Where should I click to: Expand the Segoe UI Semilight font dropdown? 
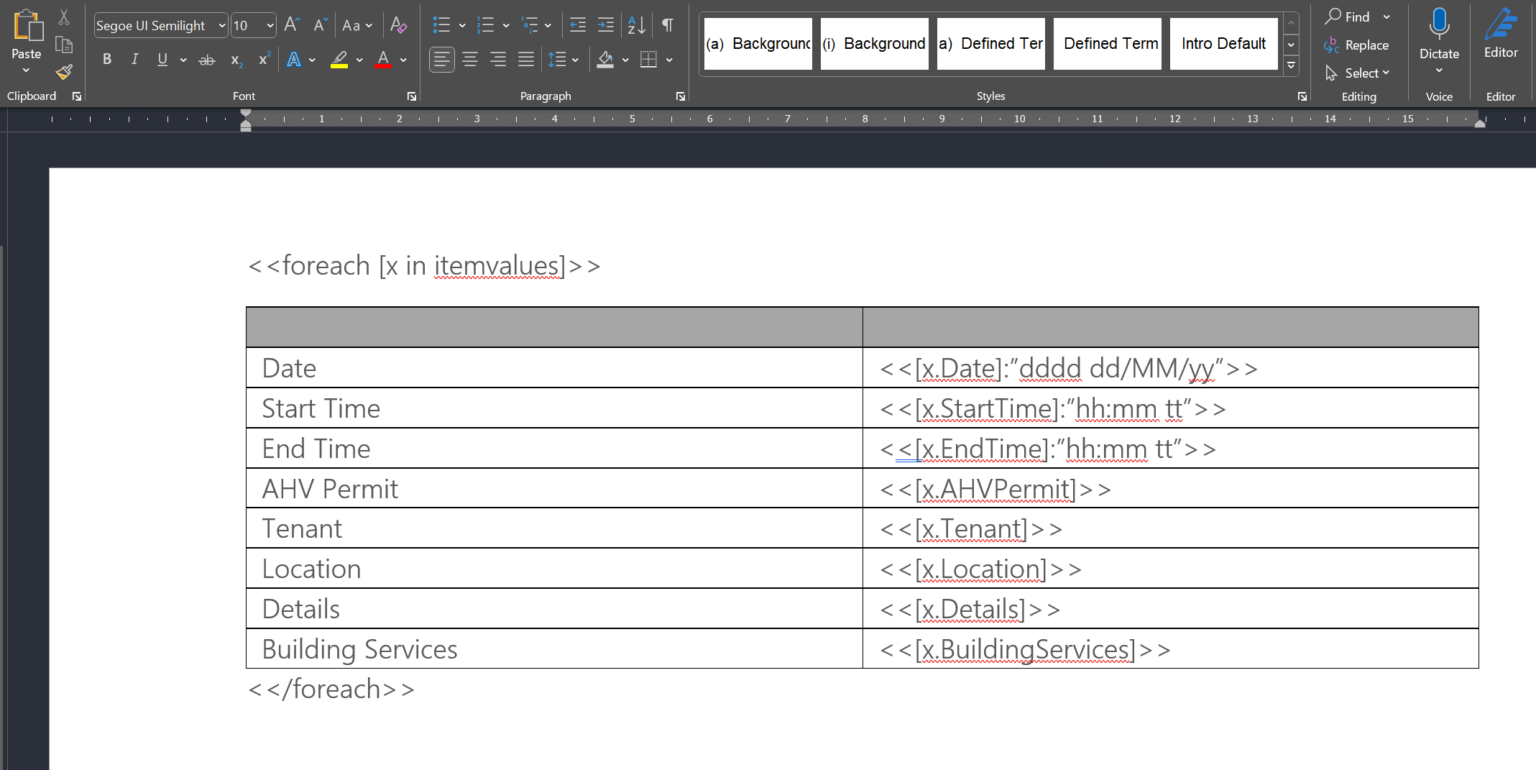(x=221, y=26)
